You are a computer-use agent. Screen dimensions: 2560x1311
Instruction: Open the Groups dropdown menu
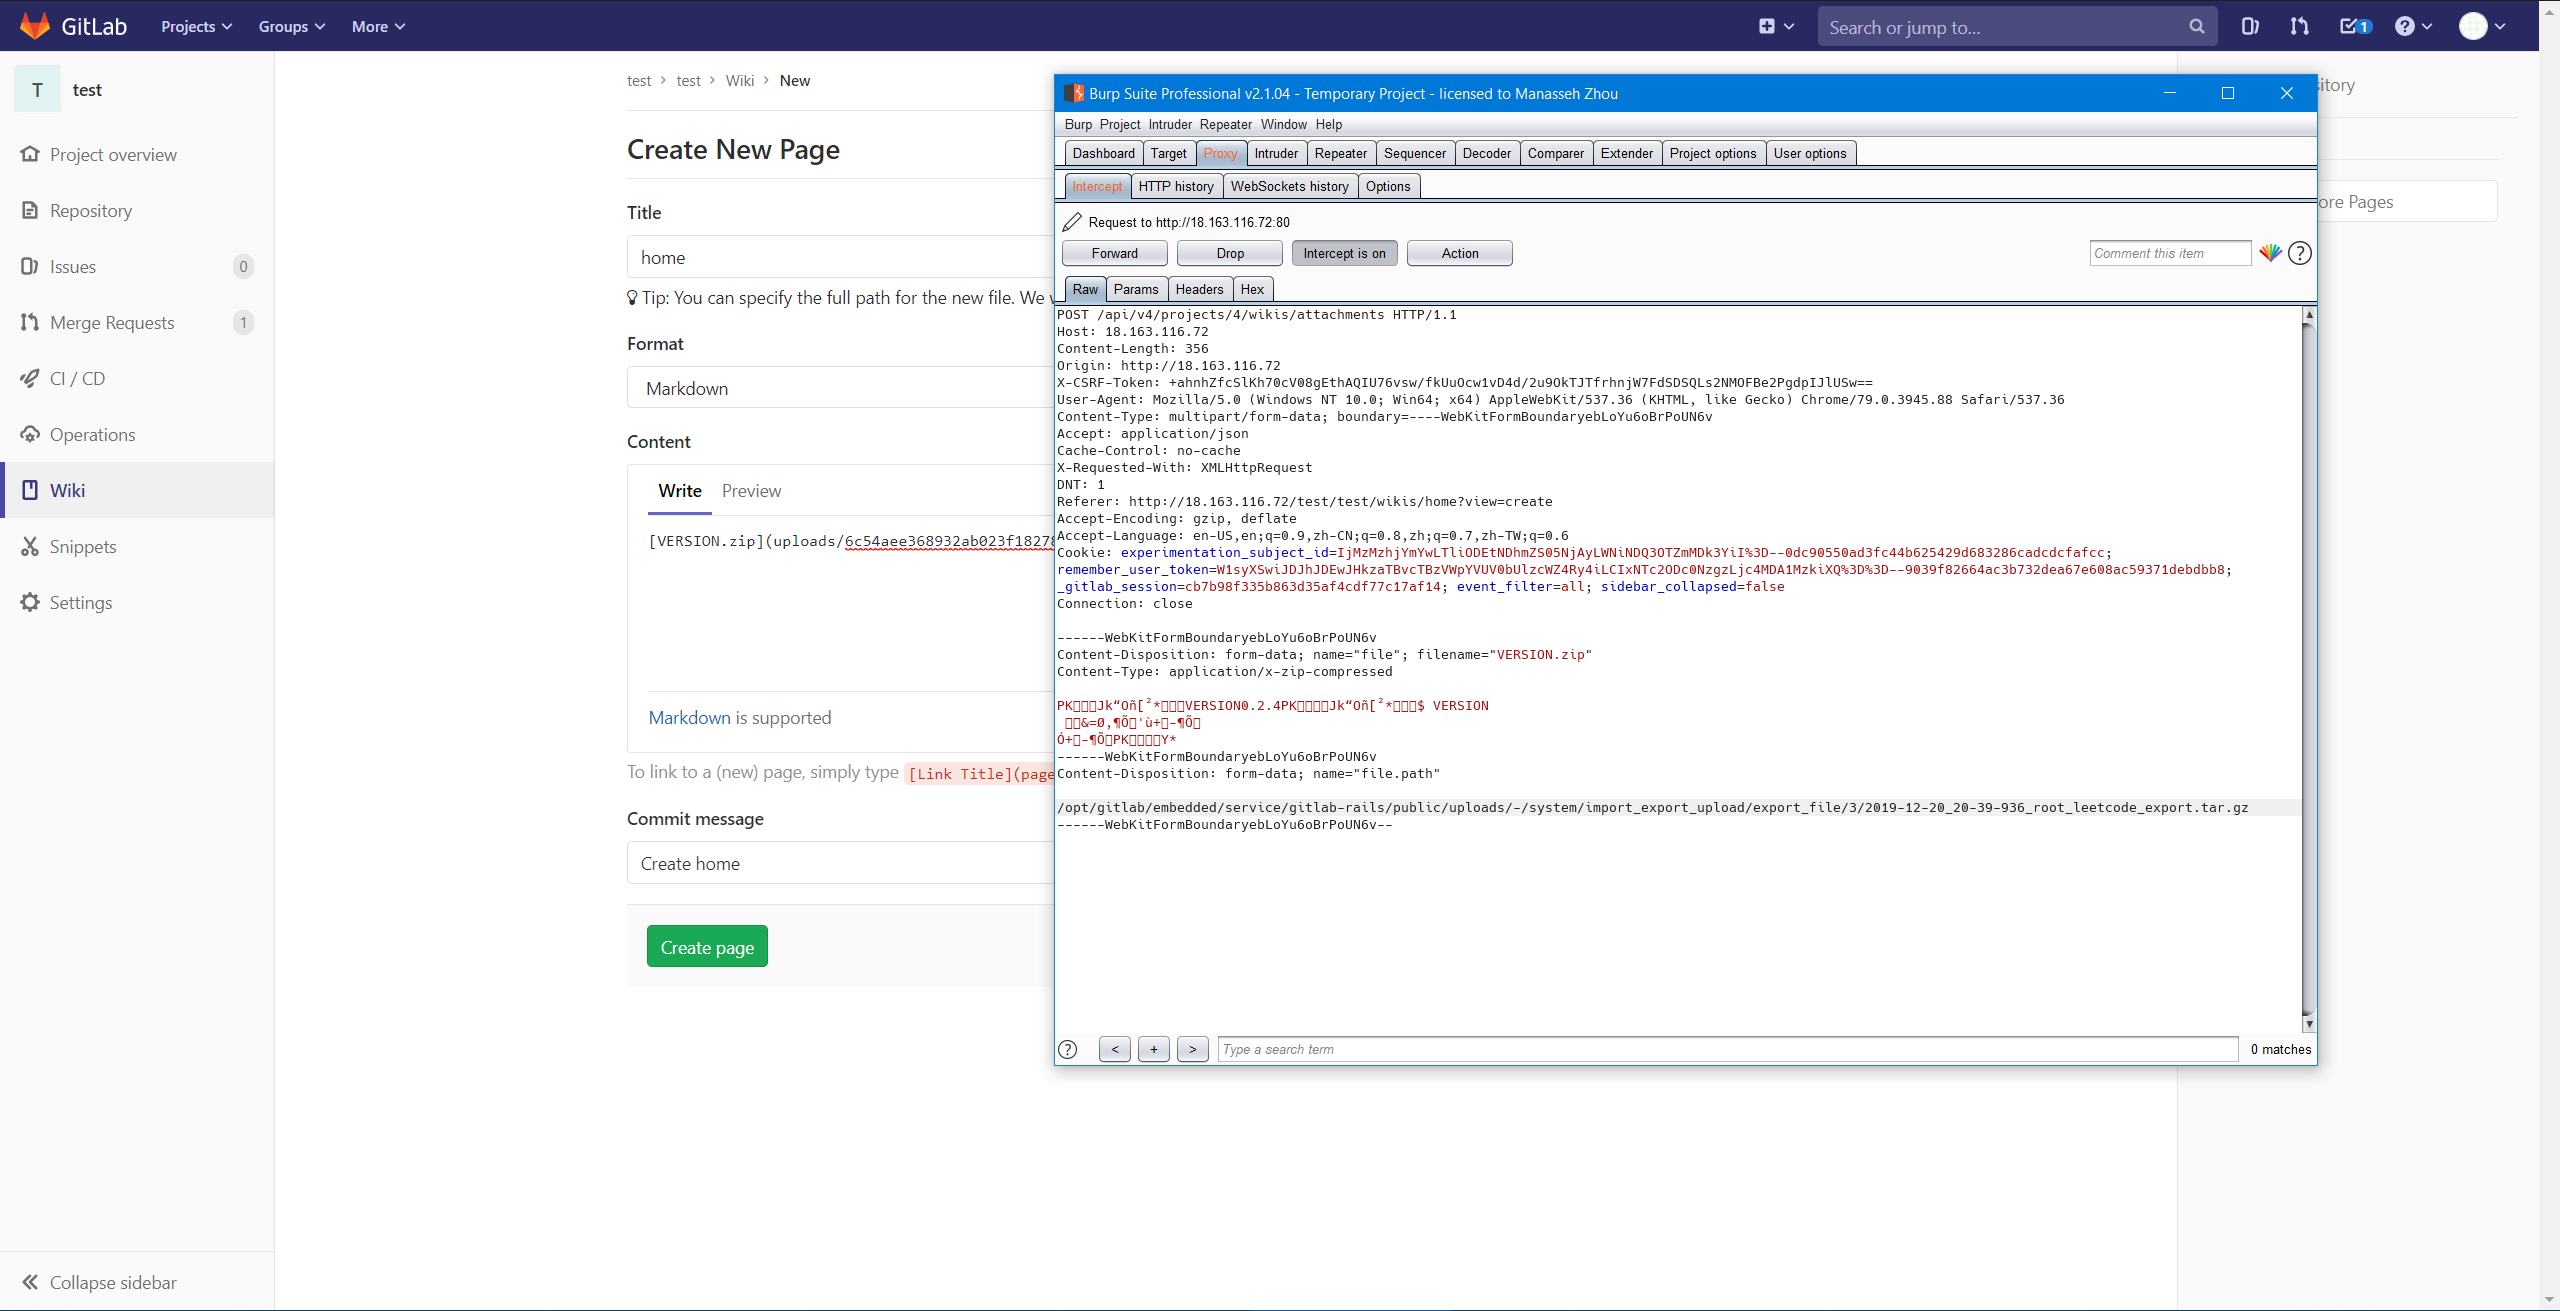[291, 26]
